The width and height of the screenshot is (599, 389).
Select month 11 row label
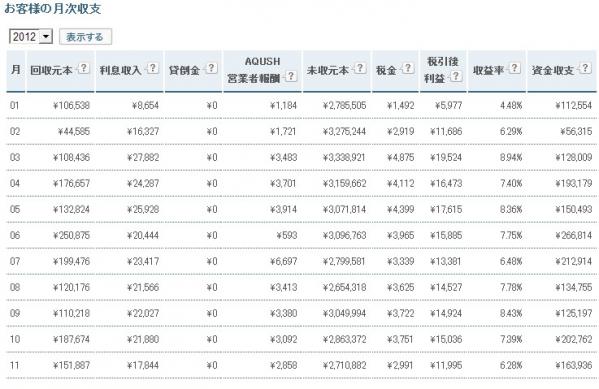[15, 365]
